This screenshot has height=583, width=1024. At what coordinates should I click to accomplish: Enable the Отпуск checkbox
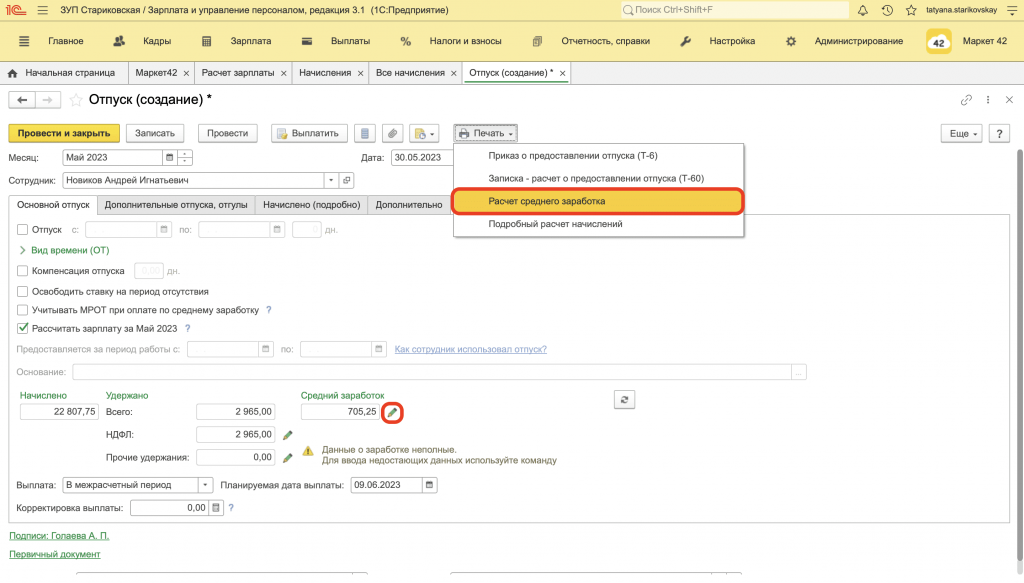tap(23, 230)
